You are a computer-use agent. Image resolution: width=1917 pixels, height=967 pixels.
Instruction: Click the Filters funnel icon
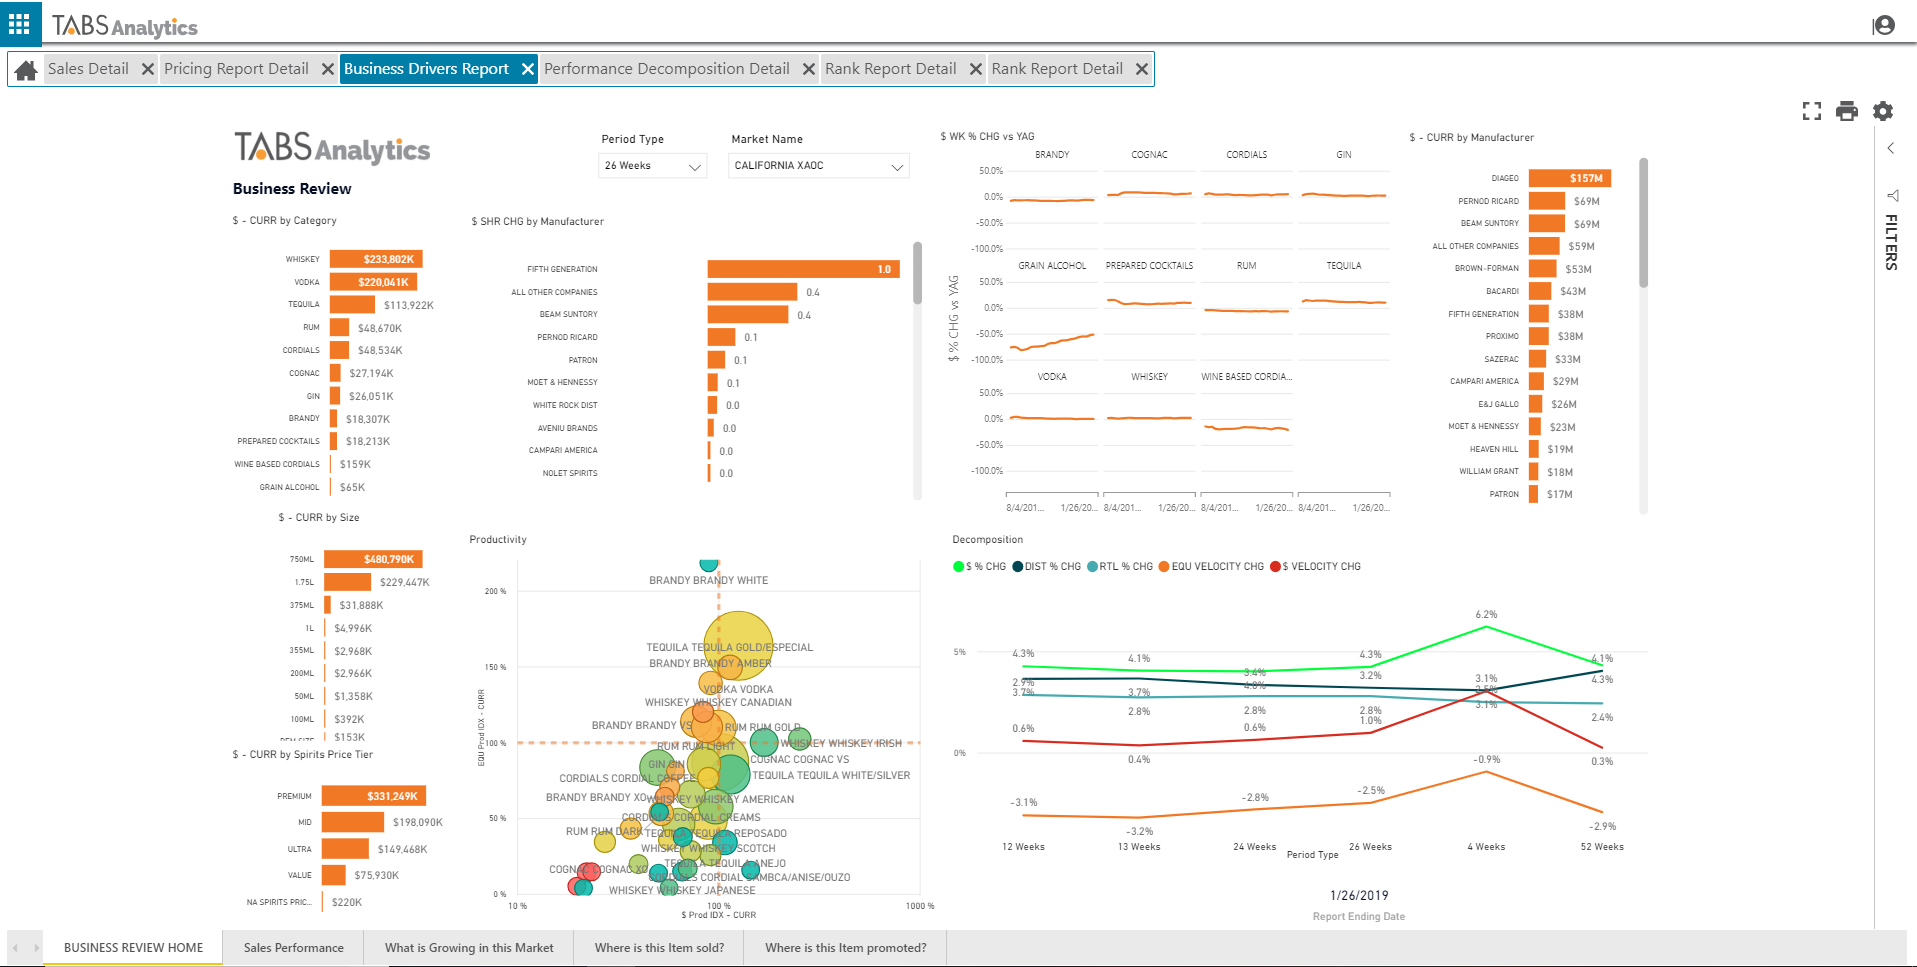tap(1892, 195)
